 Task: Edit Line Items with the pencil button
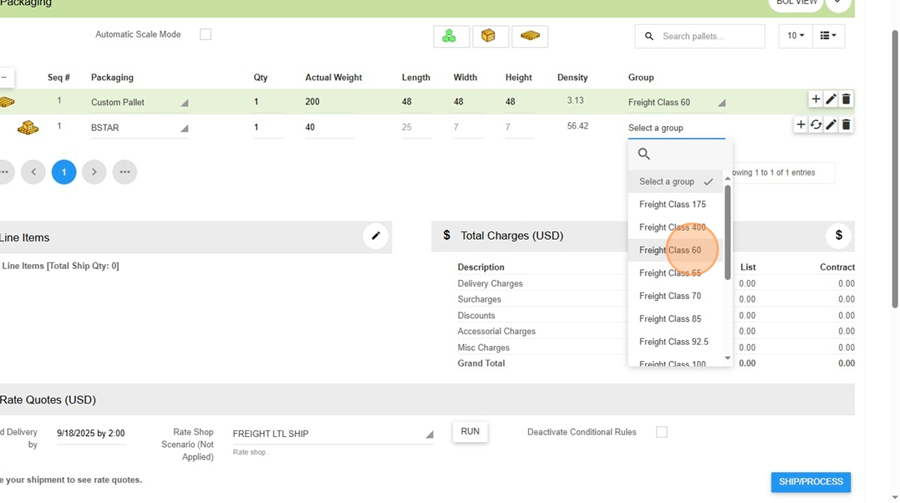pos(376,236)
